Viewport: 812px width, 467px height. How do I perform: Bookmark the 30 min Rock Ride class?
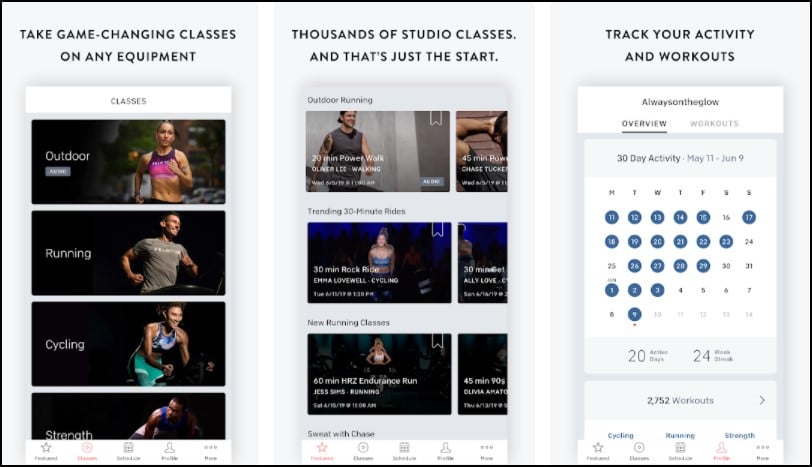point(438,230)
